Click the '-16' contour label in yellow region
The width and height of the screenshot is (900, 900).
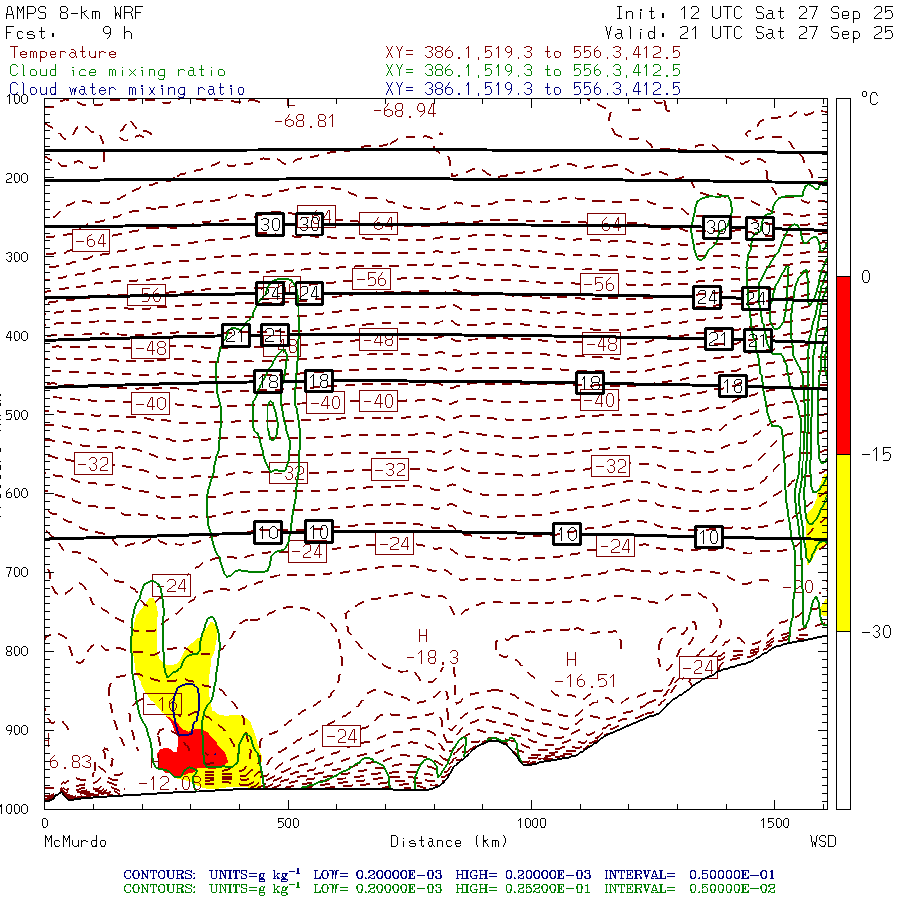point(162,704)
